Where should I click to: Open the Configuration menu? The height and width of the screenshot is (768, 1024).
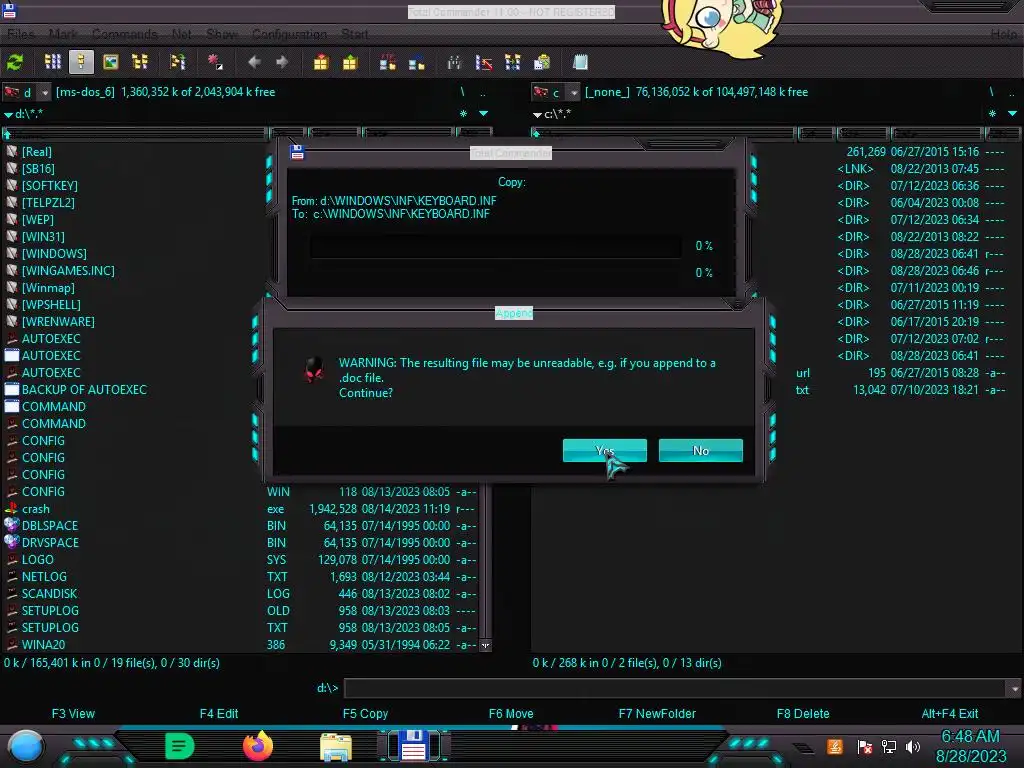point(289,34)
